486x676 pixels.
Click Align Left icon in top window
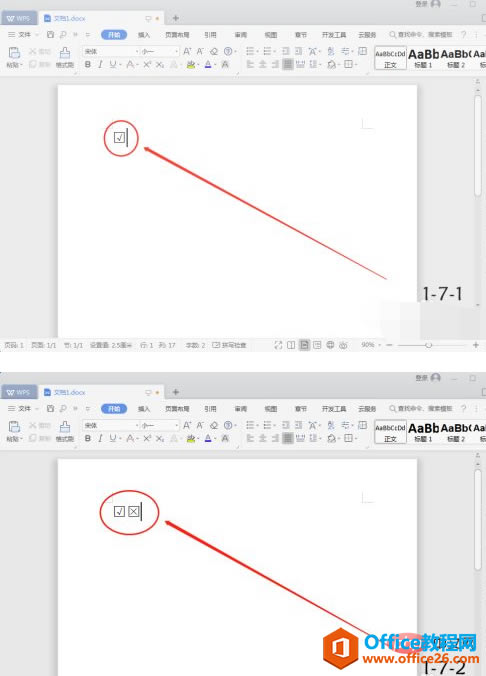tap(250, 65)
